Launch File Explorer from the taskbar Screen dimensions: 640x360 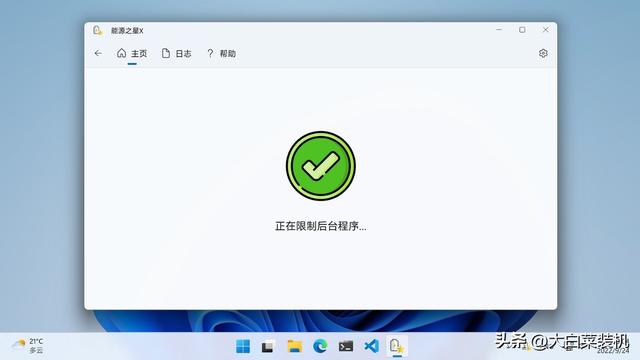(294, 346)
